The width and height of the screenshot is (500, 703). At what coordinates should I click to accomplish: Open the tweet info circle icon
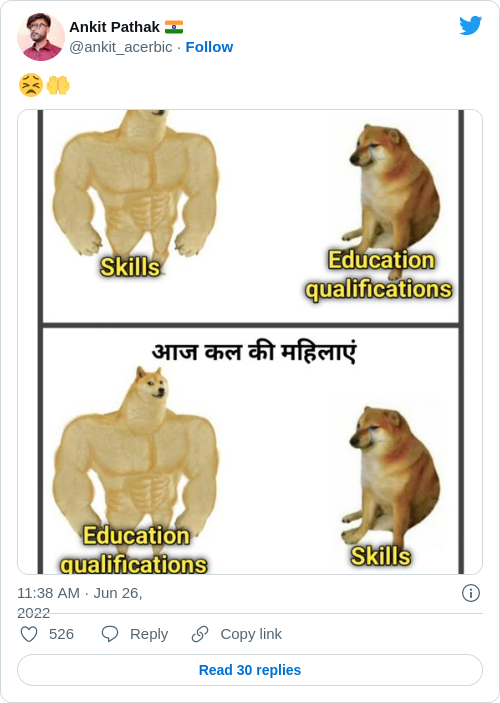[471, 593]
